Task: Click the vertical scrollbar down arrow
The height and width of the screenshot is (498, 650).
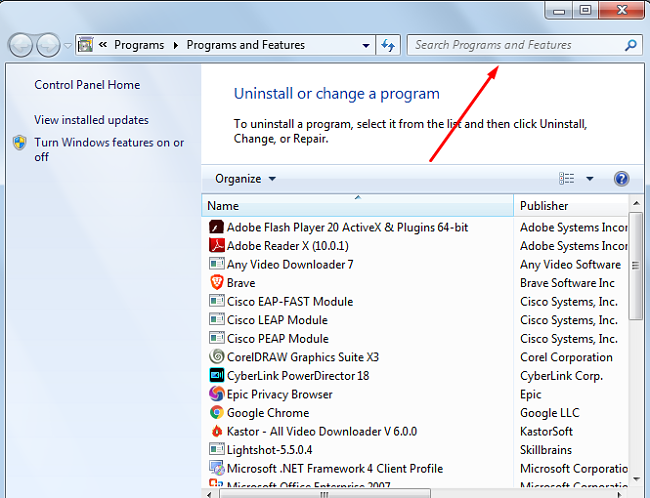Action: (x=636, y=479)
